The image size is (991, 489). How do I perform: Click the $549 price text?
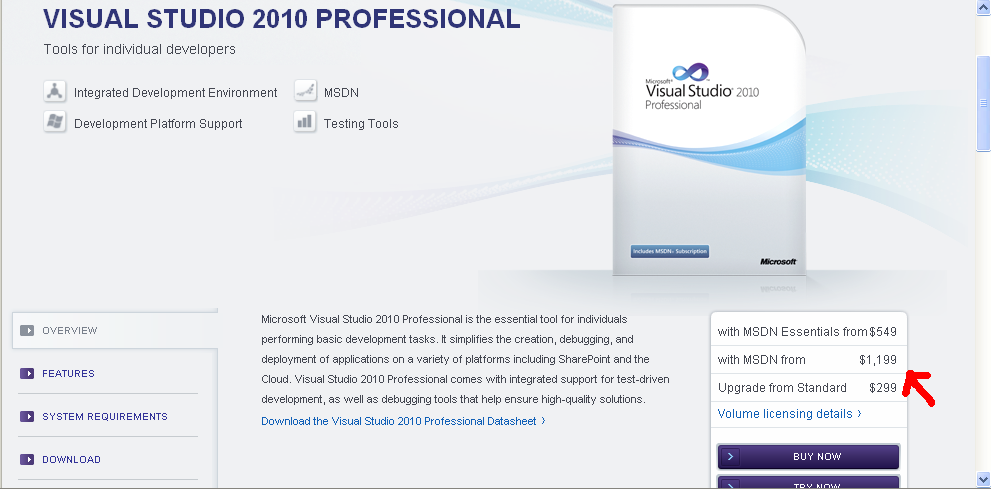(883, 332)
